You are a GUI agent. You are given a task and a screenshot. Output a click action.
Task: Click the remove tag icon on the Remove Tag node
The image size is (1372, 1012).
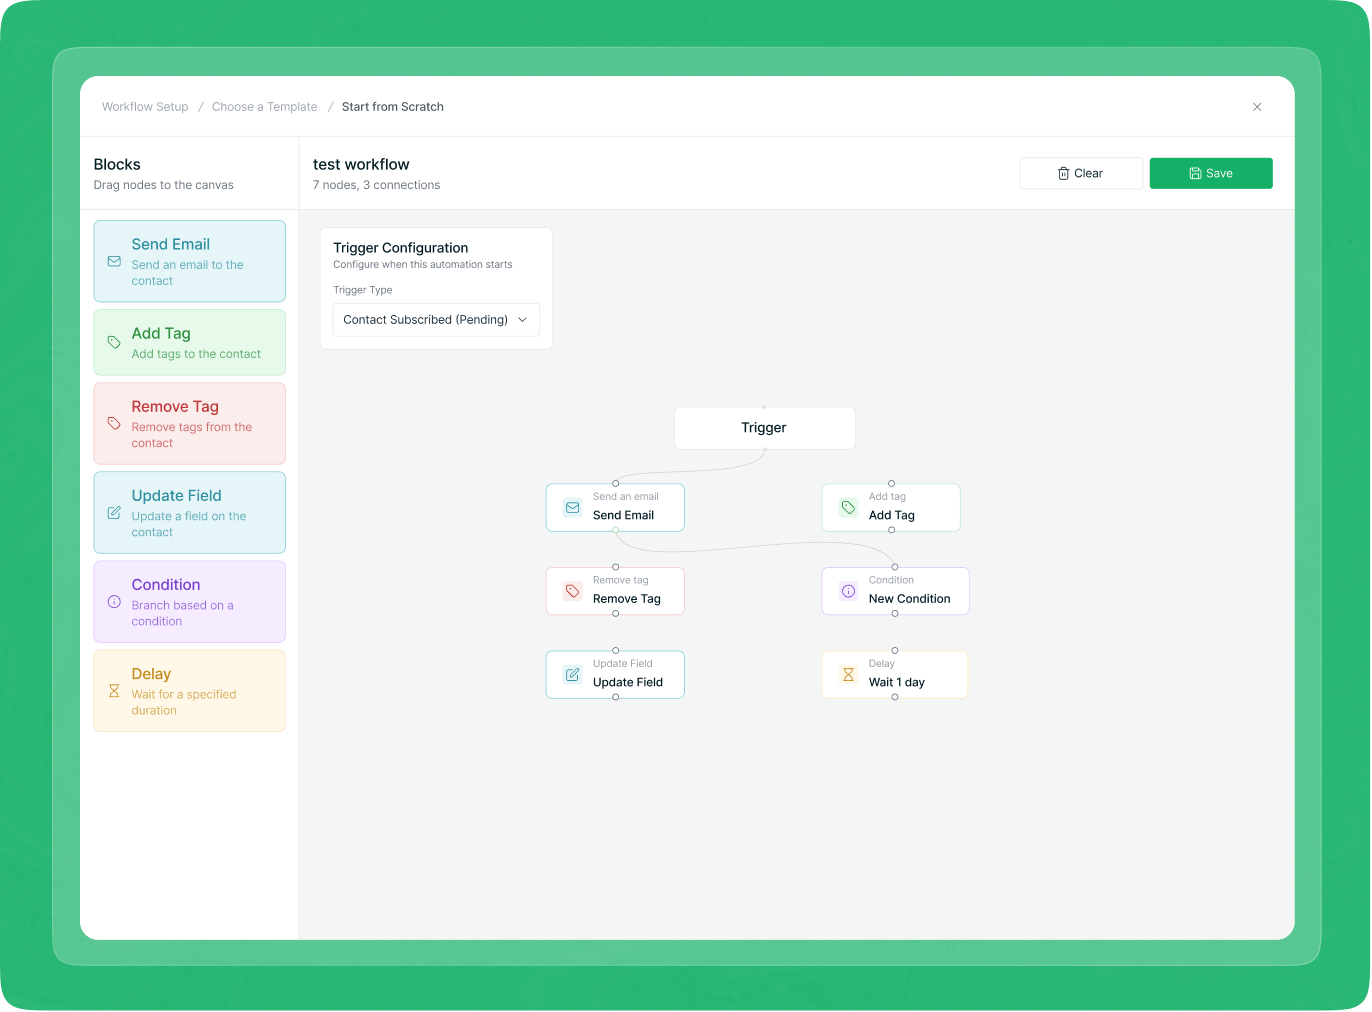[x=572, y=591]
